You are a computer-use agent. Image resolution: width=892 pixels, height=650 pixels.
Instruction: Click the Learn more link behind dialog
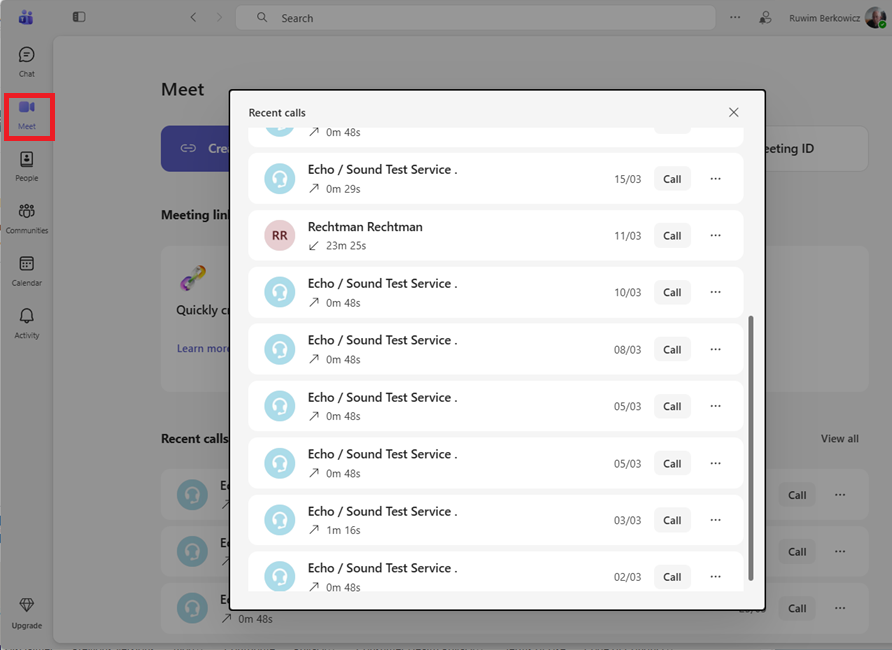pos(203,349)
